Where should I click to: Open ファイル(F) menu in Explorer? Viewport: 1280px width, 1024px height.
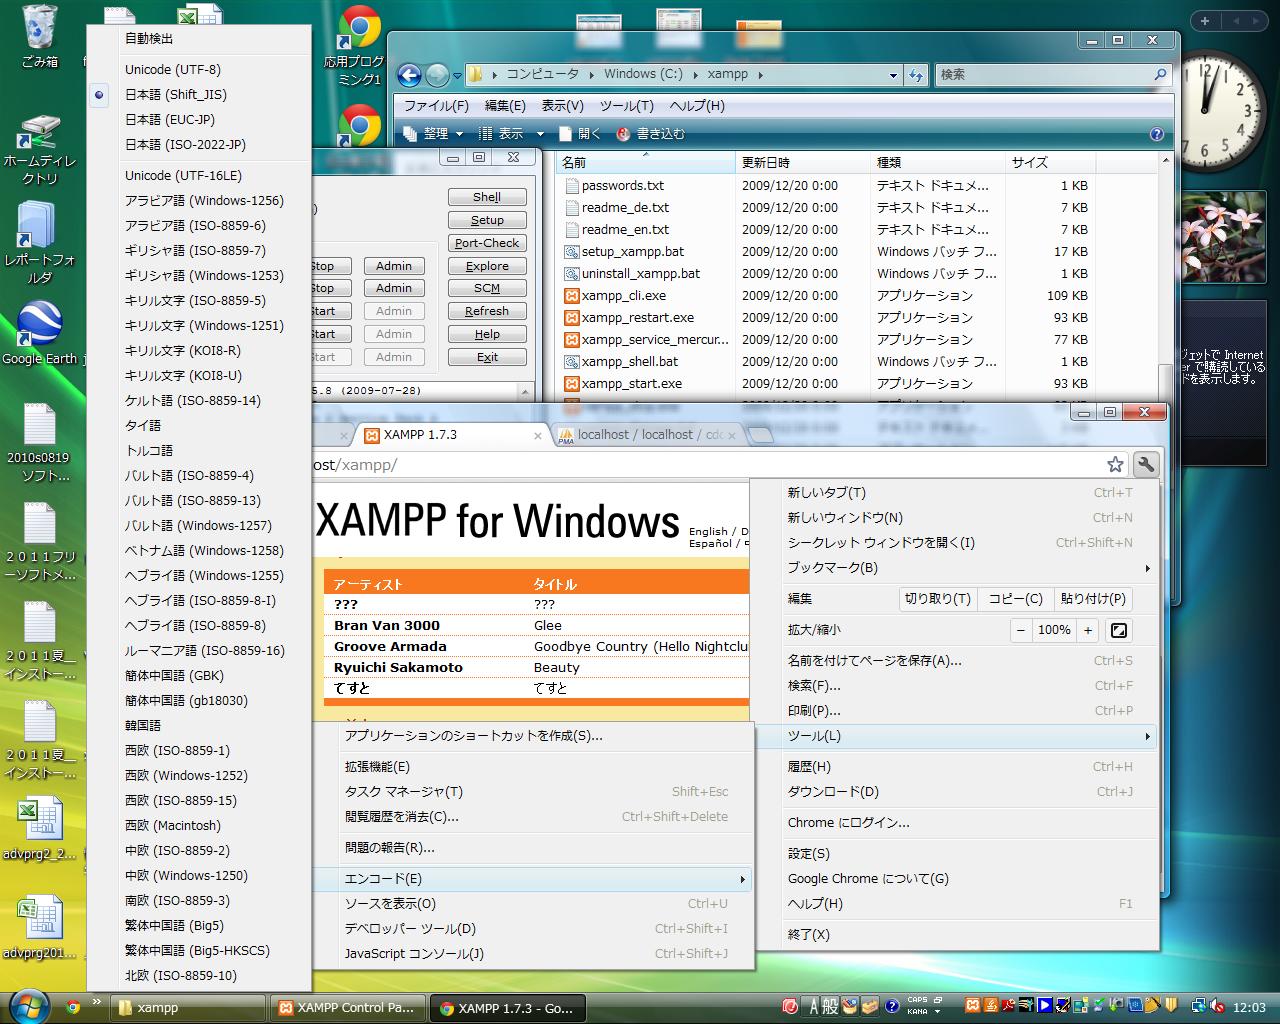[x=436, y=106]
